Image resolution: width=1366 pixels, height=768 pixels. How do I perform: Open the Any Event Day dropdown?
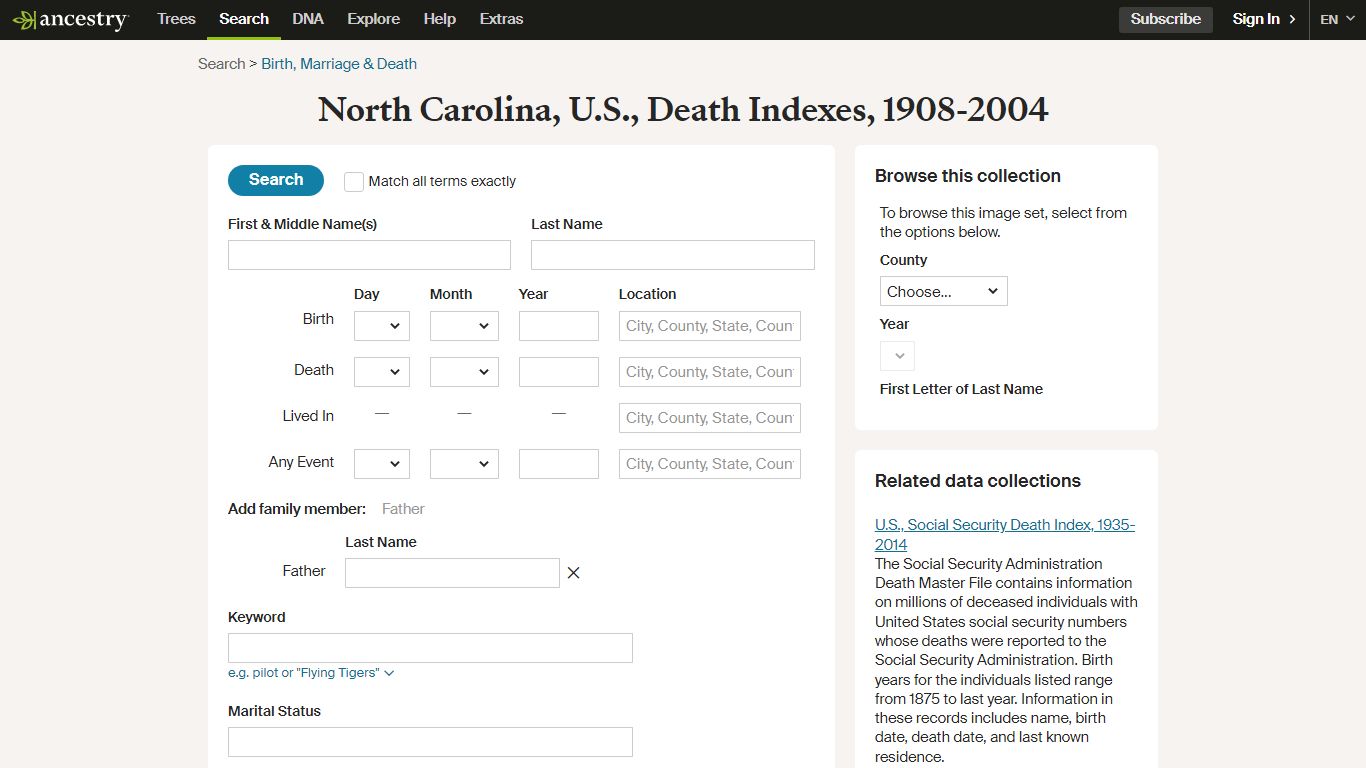(x=382, y=464)
